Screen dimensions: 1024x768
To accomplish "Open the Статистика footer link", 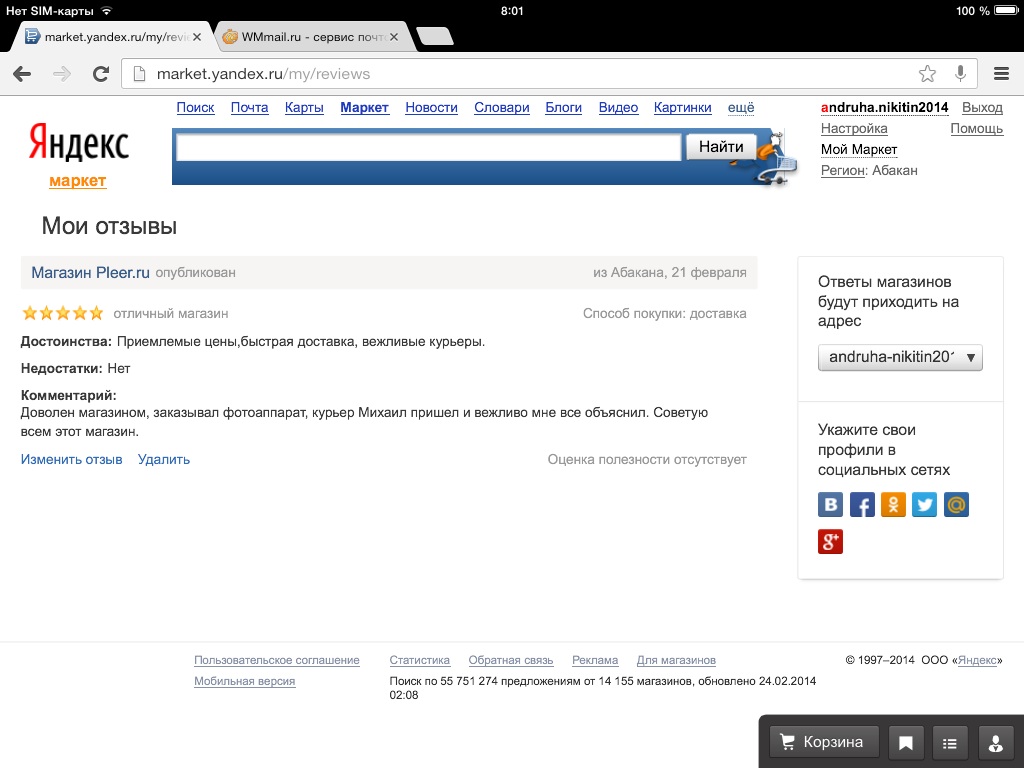I will pyautogui.click(x=420, y=660).
